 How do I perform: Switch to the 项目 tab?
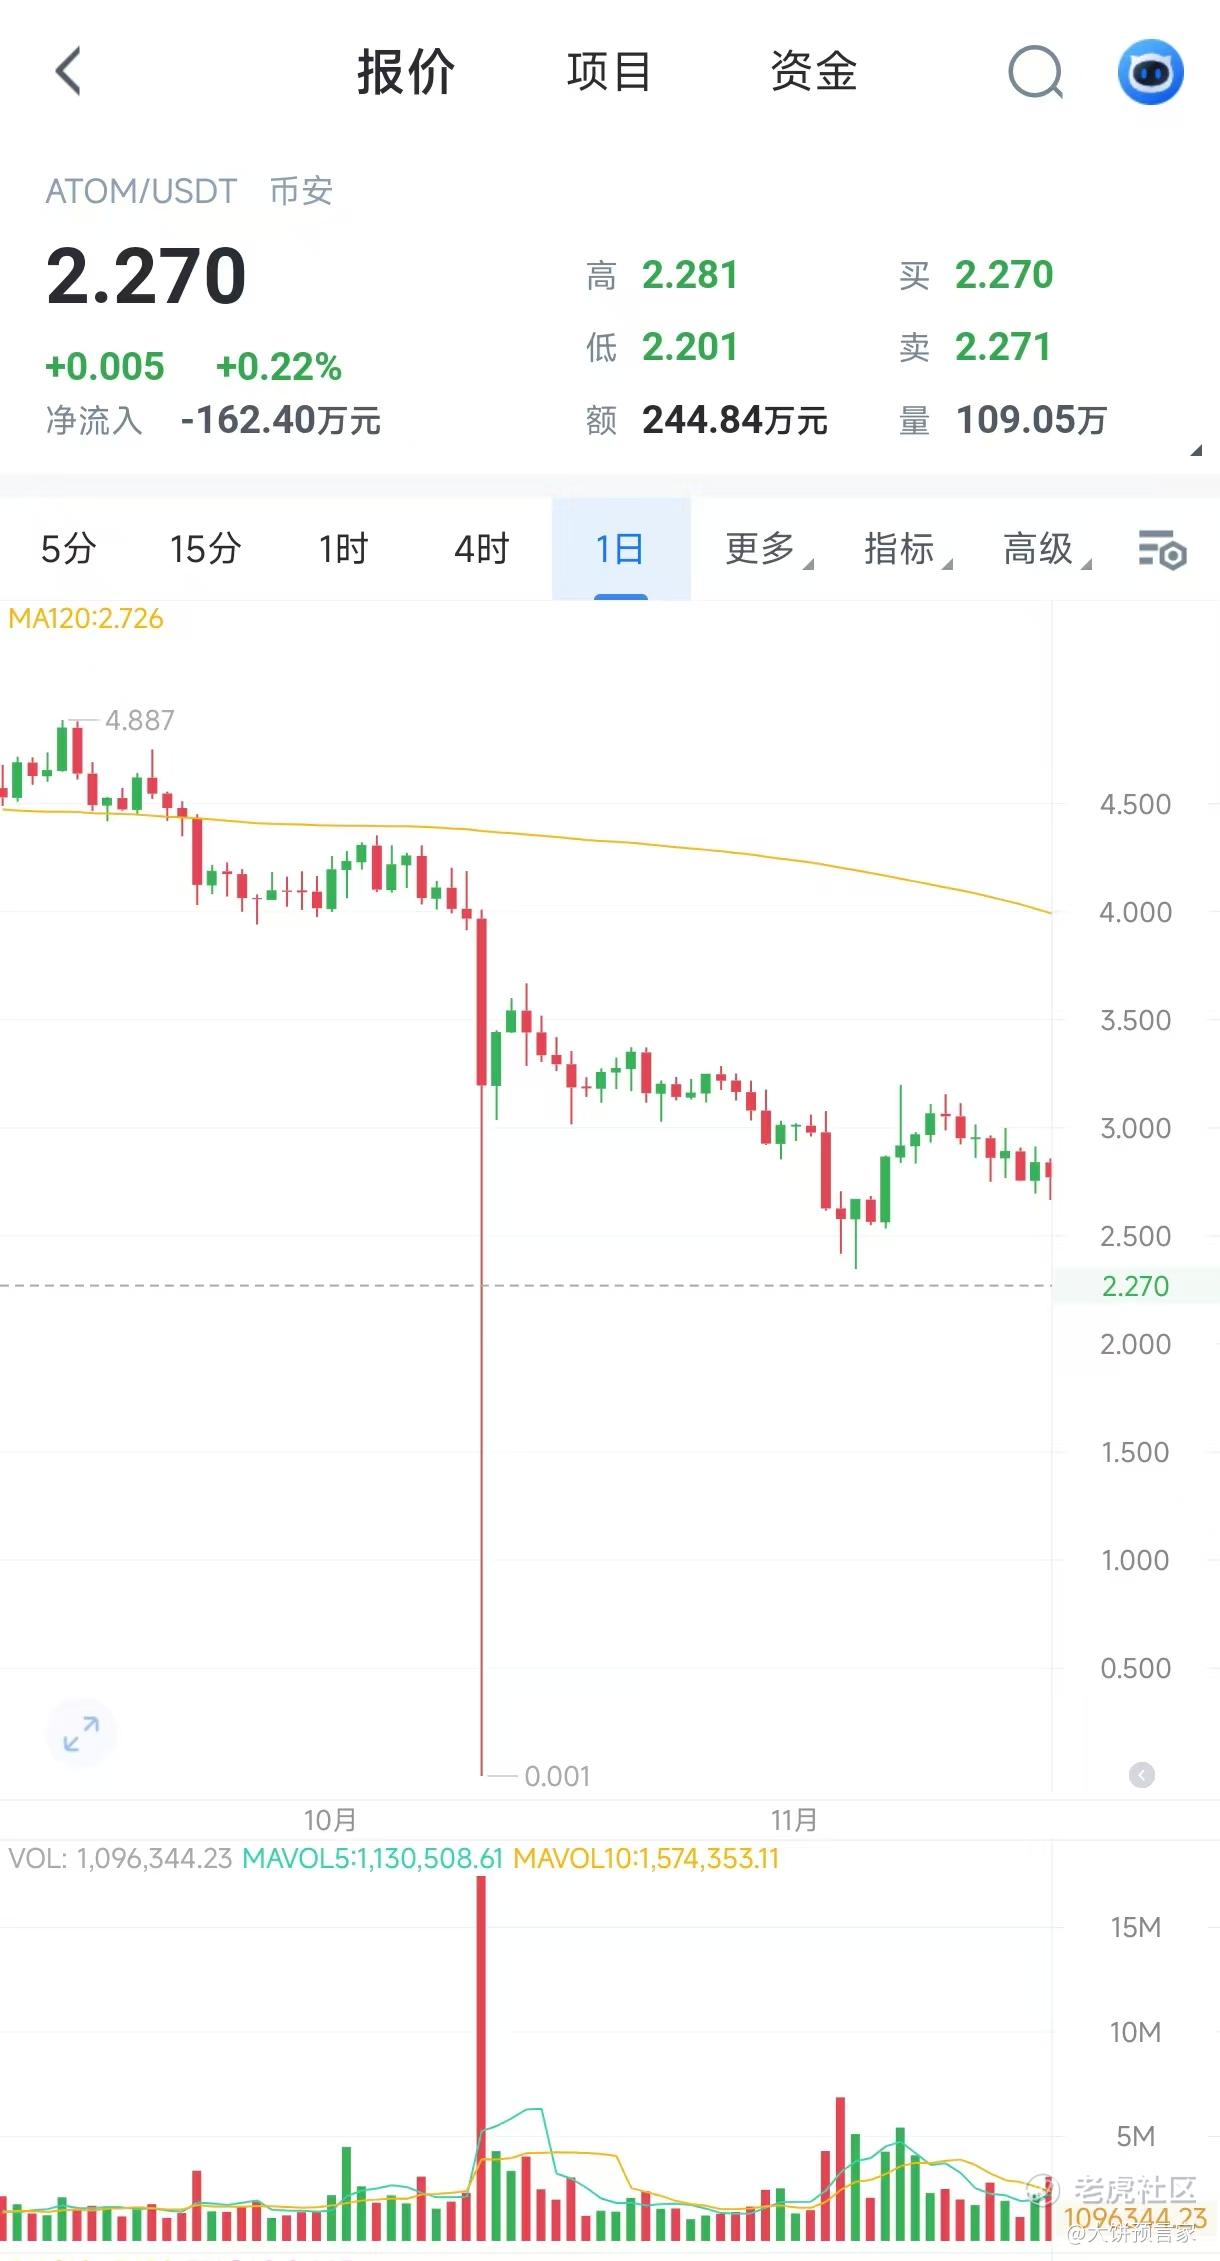609,72
